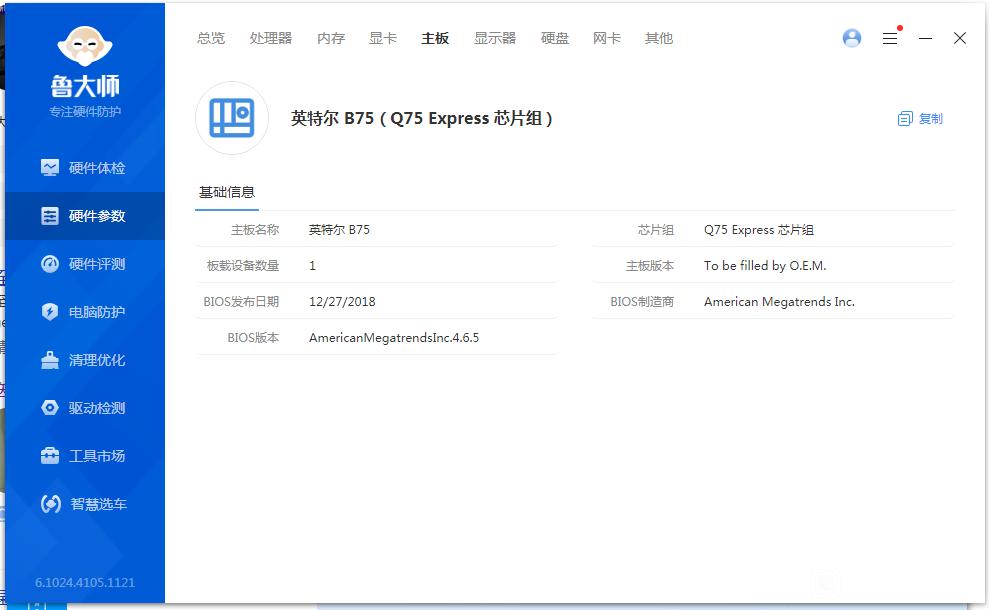The height and width of the screenshot is (610, 990).
Task: Click the BIOS版本 label
Action: [253, 338]
